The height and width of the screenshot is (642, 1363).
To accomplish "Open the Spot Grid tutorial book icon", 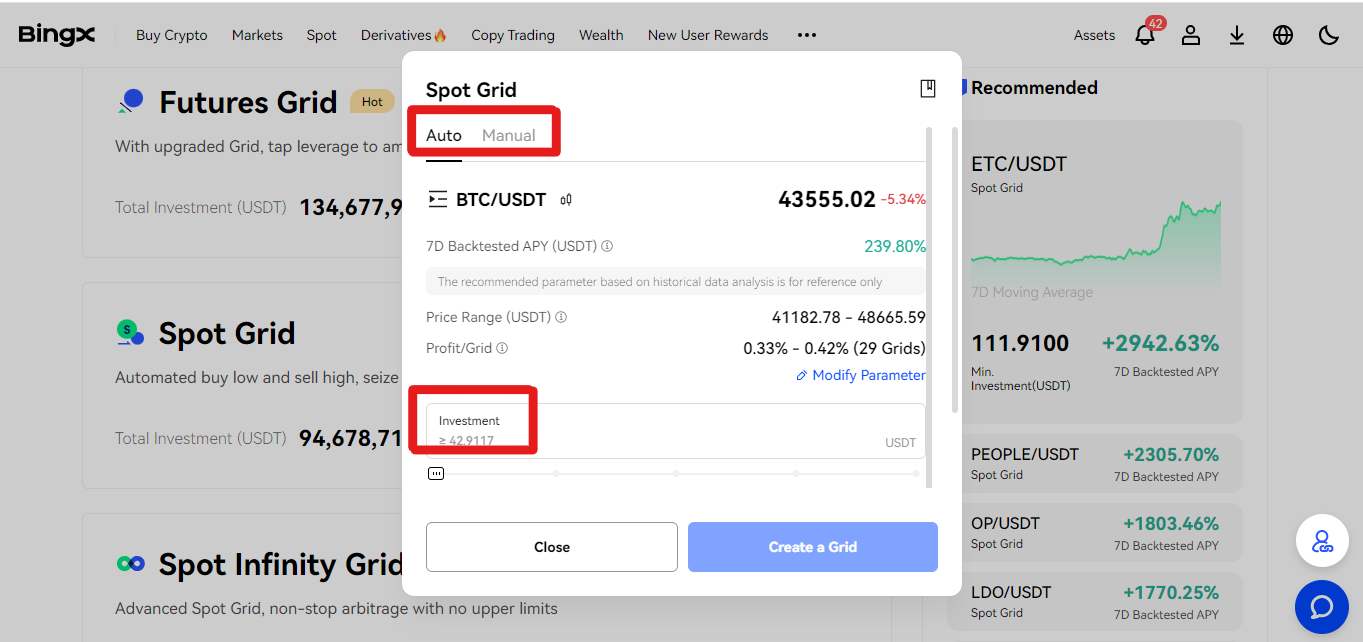I will [x=928, y=89].
